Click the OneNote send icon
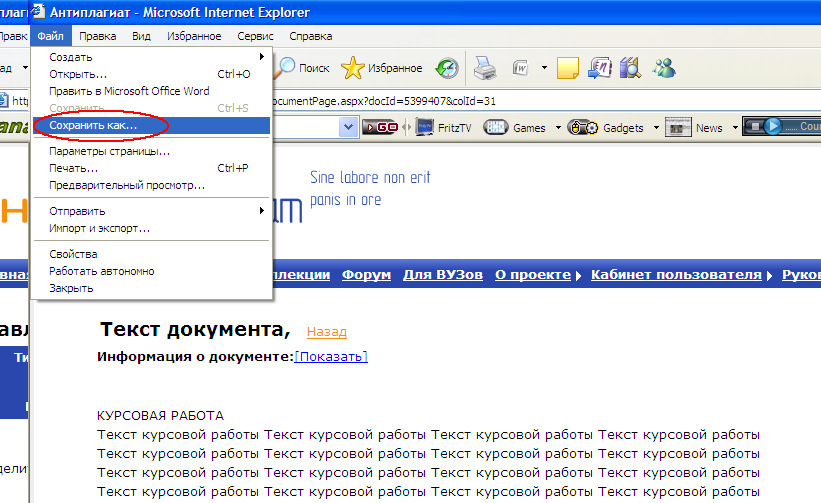 pyautogui.click(x=600, y=68)
